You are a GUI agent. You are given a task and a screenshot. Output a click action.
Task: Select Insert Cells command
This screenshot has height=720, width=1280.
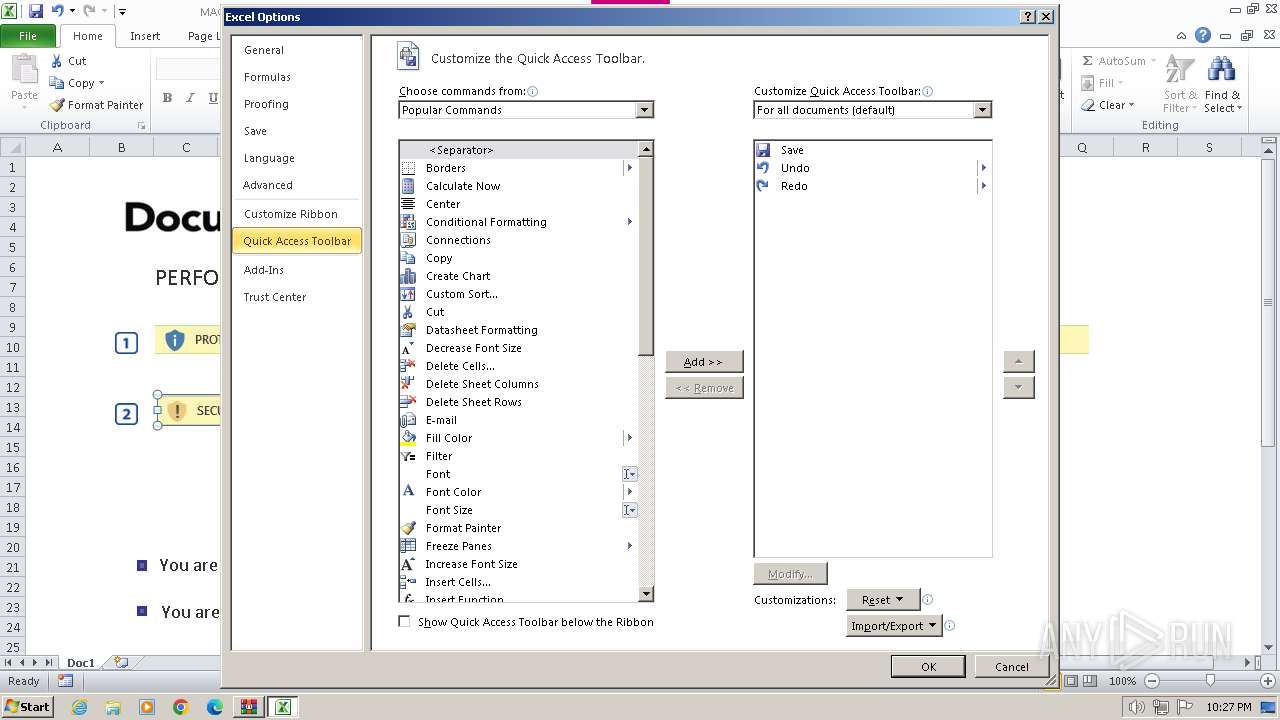518,582
